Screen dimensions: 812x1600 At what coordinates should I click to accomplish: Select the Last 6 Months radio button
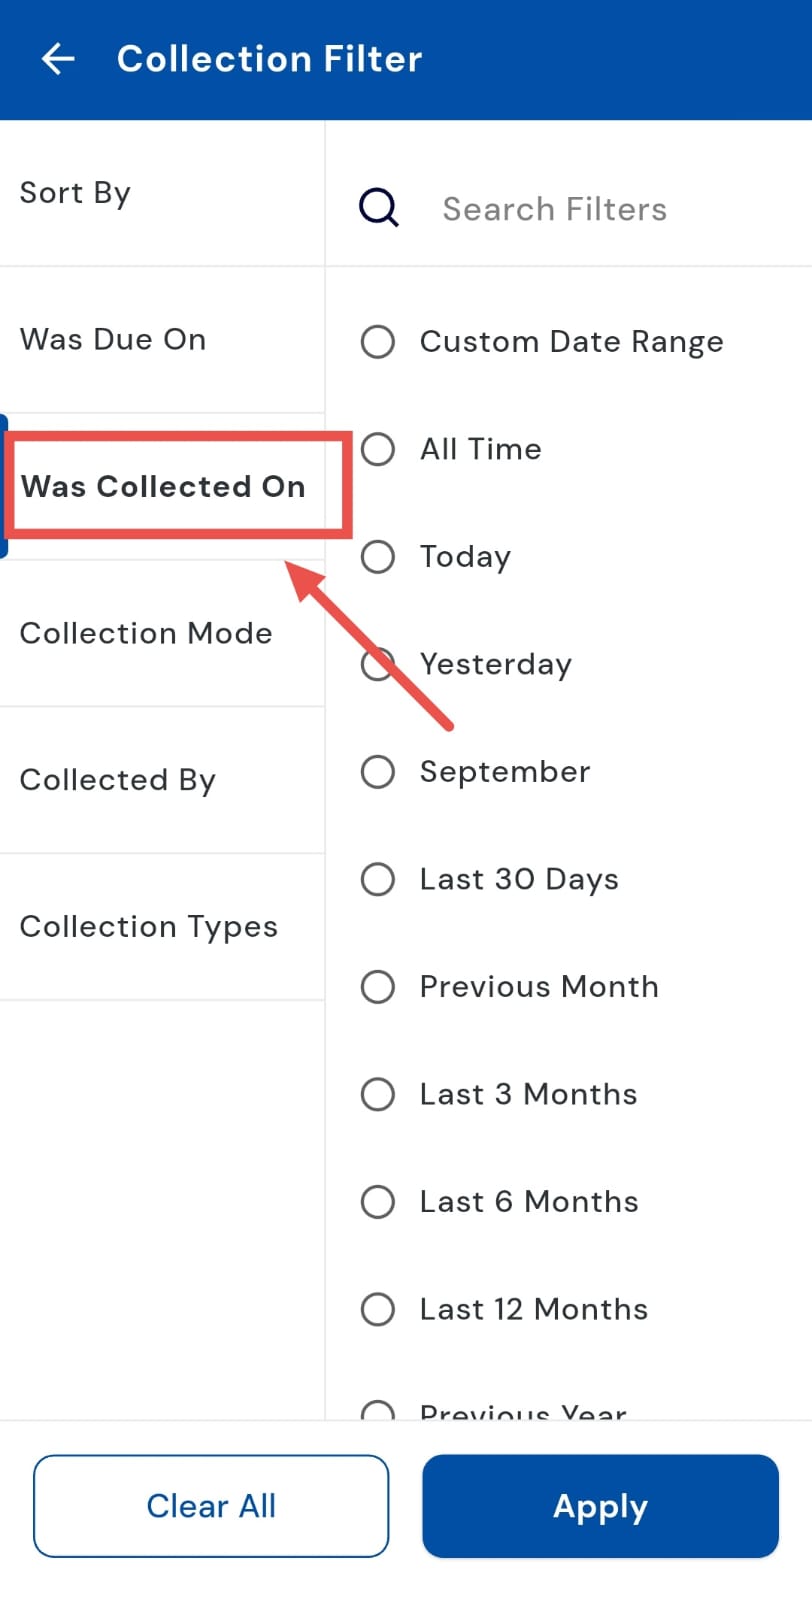click(378, 1201)
